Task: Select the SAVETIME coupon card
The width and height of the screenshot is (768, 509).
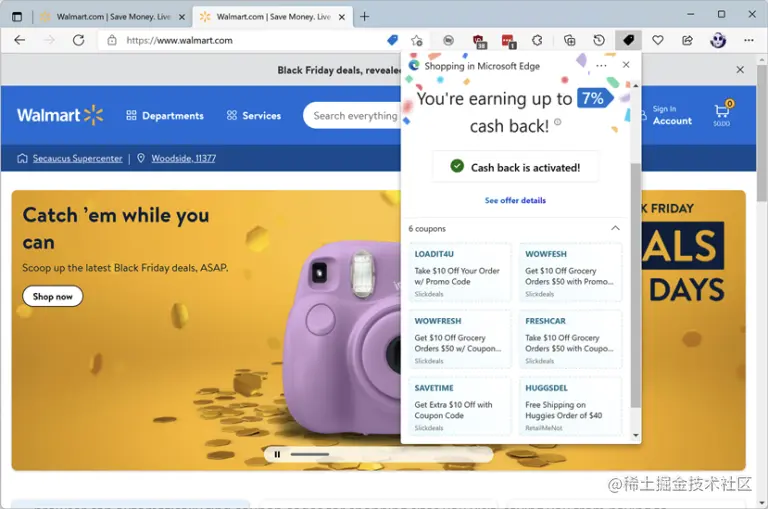Action: (x=459, y=406)
